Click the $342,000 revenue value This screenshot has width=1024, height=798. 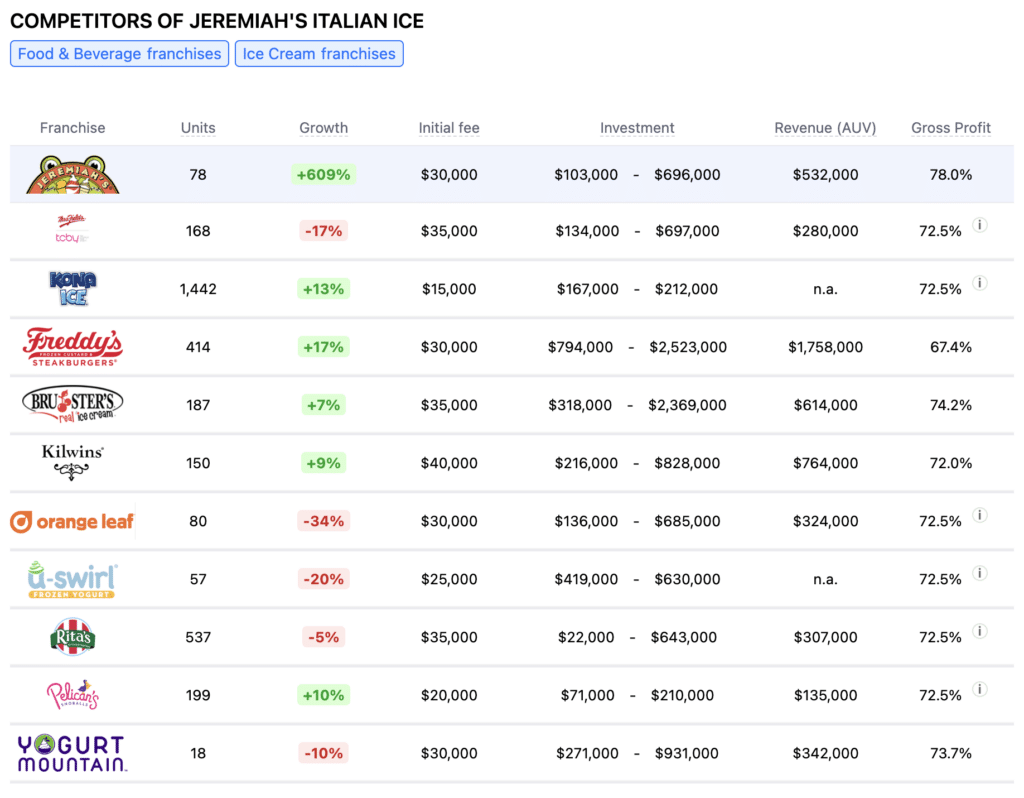[x=825, y=753]
